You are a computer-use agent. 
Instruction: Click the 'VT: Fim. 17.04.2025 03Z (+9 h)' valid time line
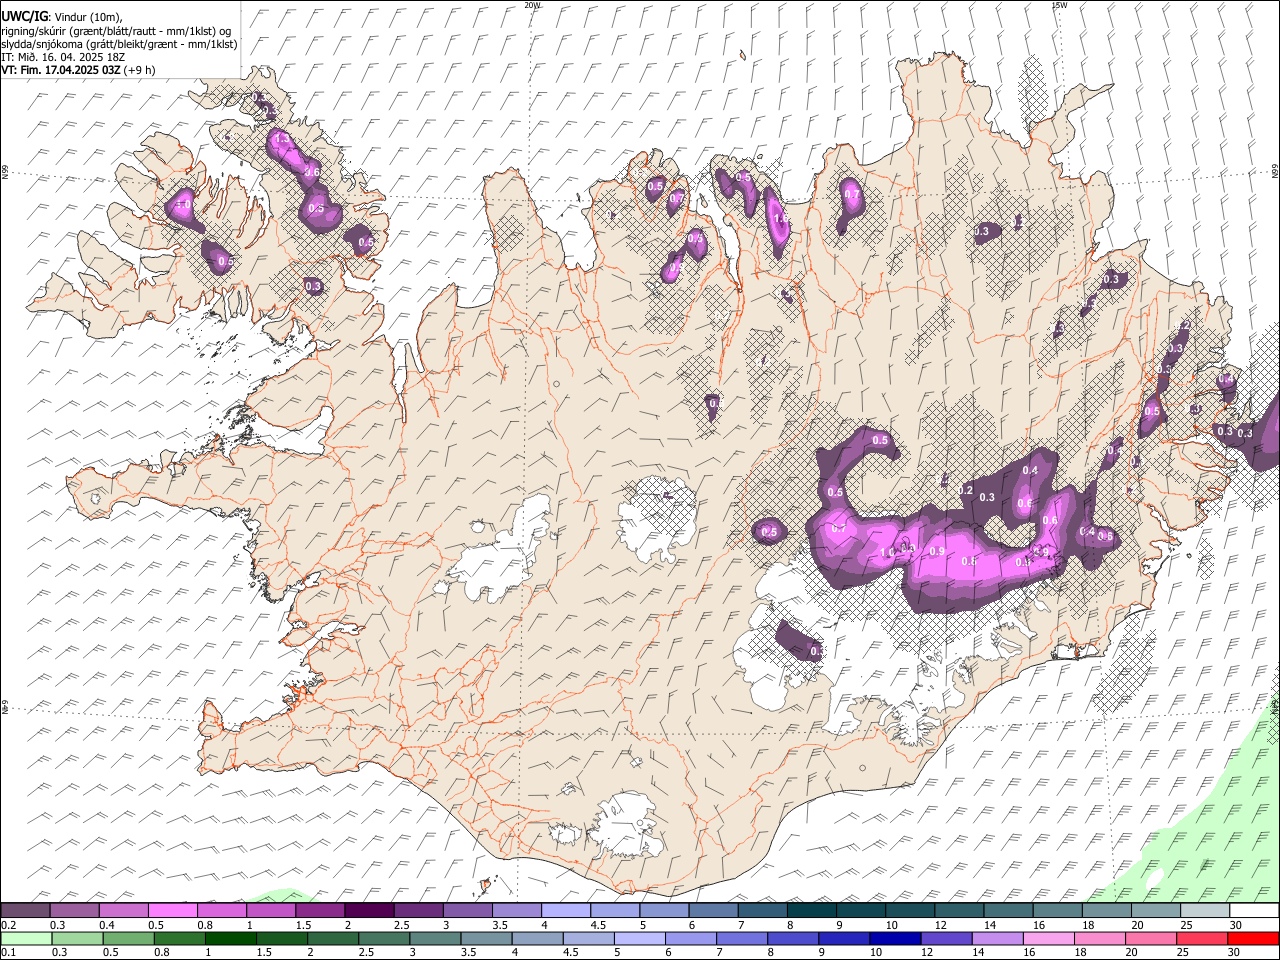coord(78,70)
